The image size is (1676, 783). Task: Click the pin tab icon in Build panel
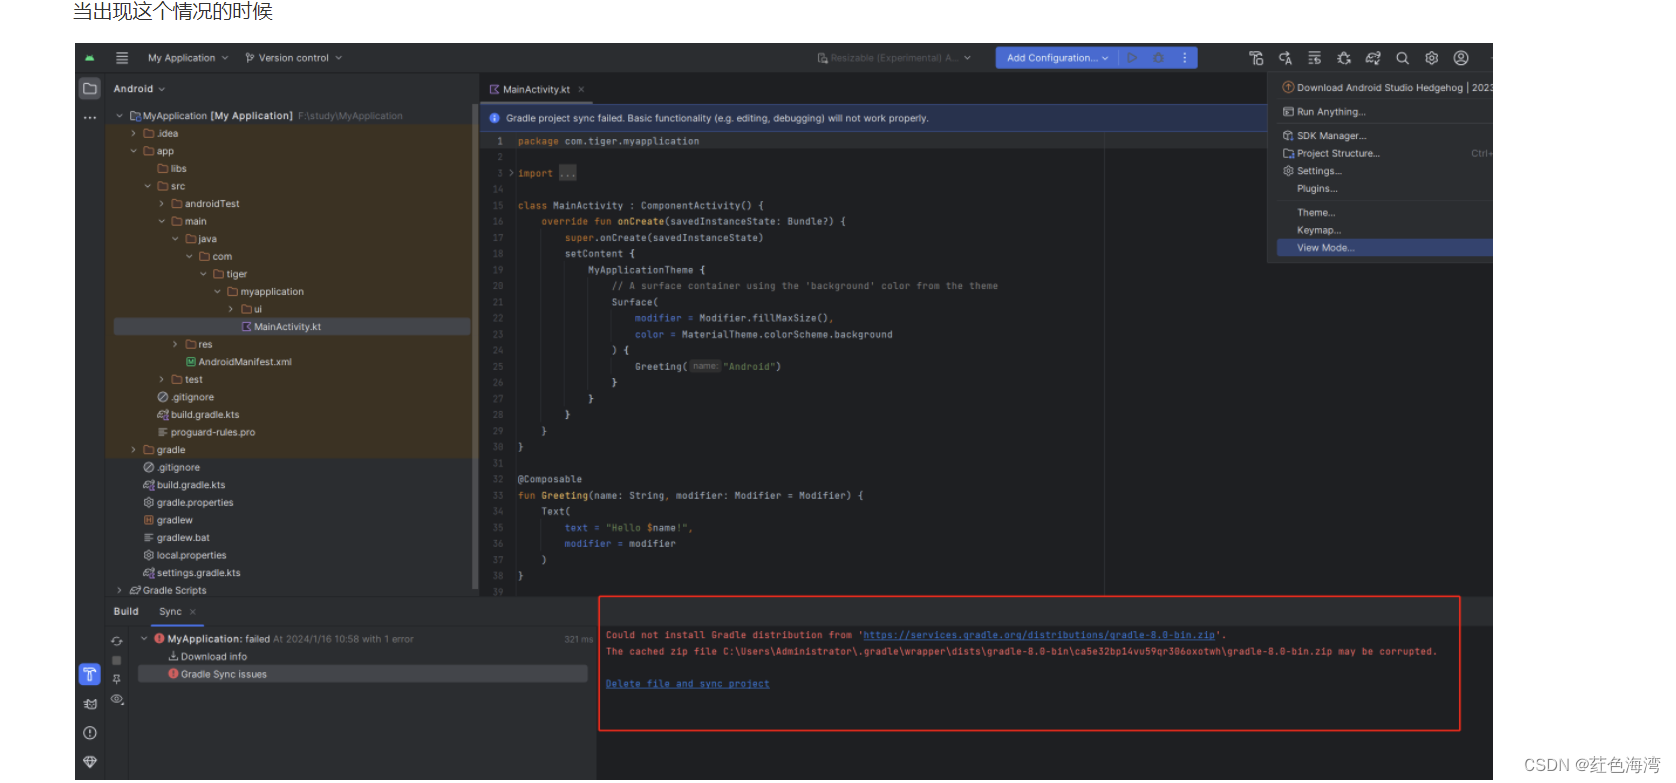117,679
